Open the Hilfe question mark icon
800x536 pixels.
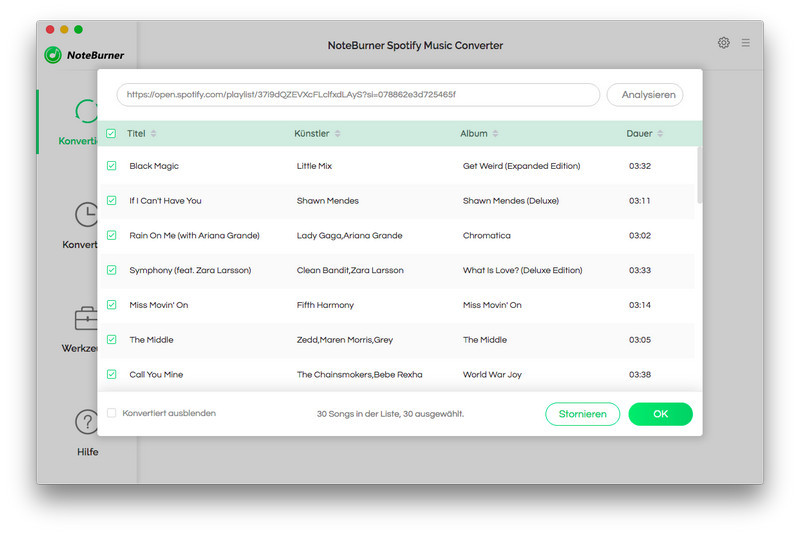click(88, 422)
